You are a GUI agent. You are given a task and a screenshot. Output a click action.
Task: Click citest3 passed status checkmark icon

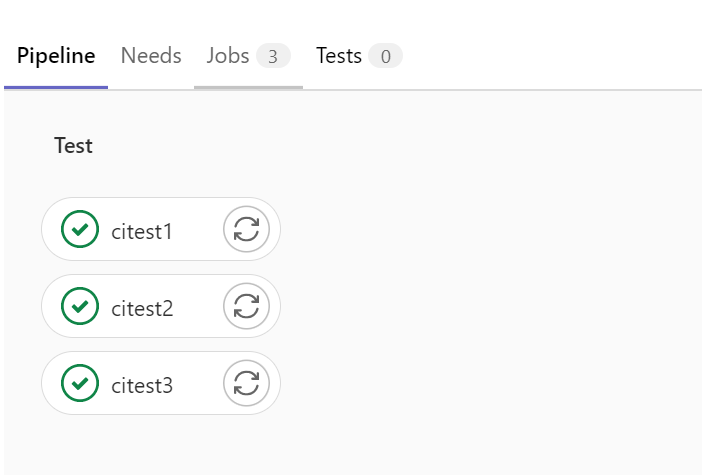[x=80, y=383]
